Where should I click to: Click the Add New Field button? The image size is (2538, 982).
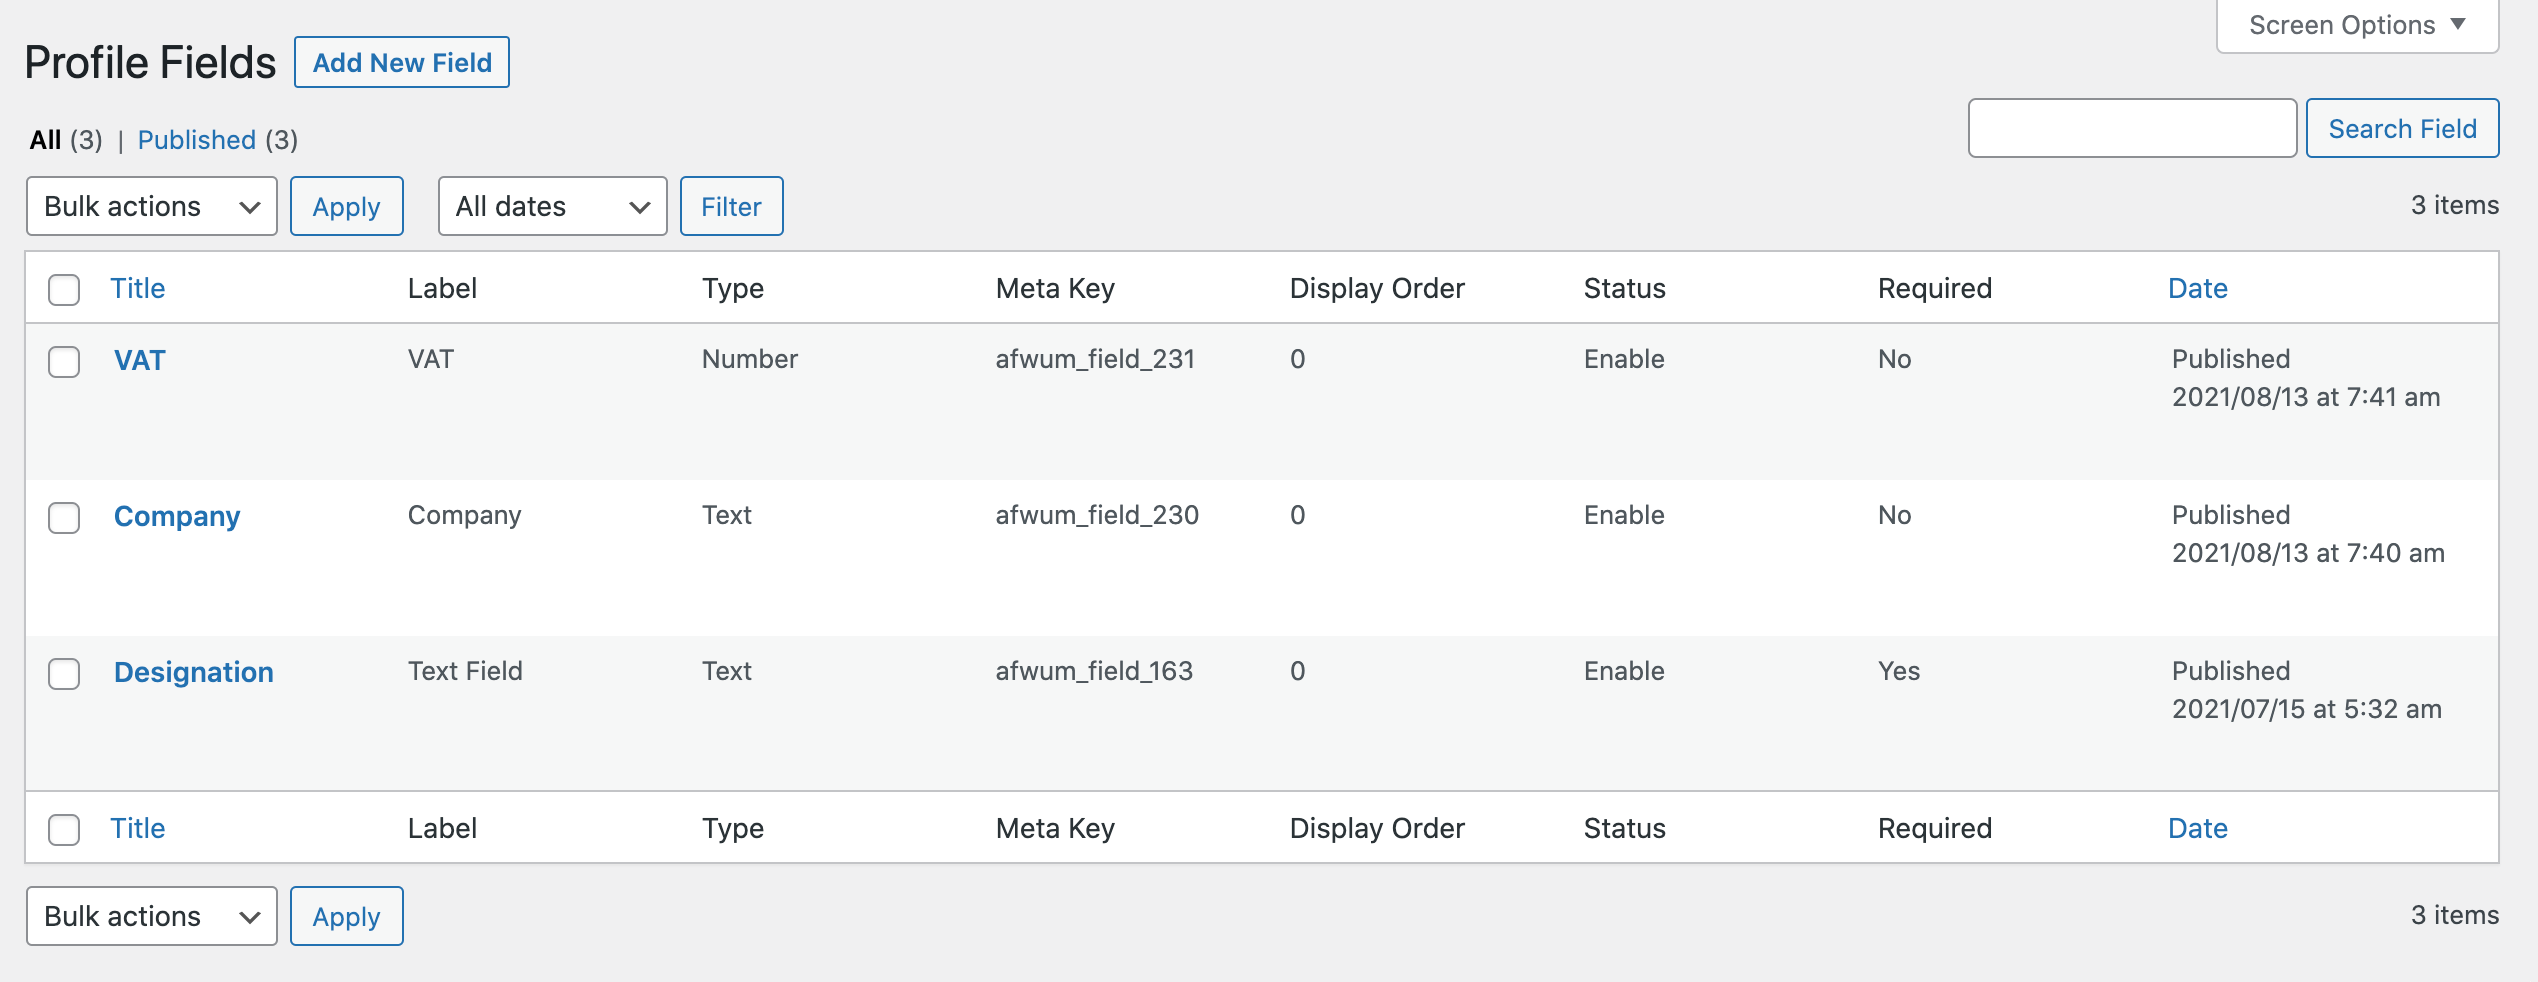point(401,62)
